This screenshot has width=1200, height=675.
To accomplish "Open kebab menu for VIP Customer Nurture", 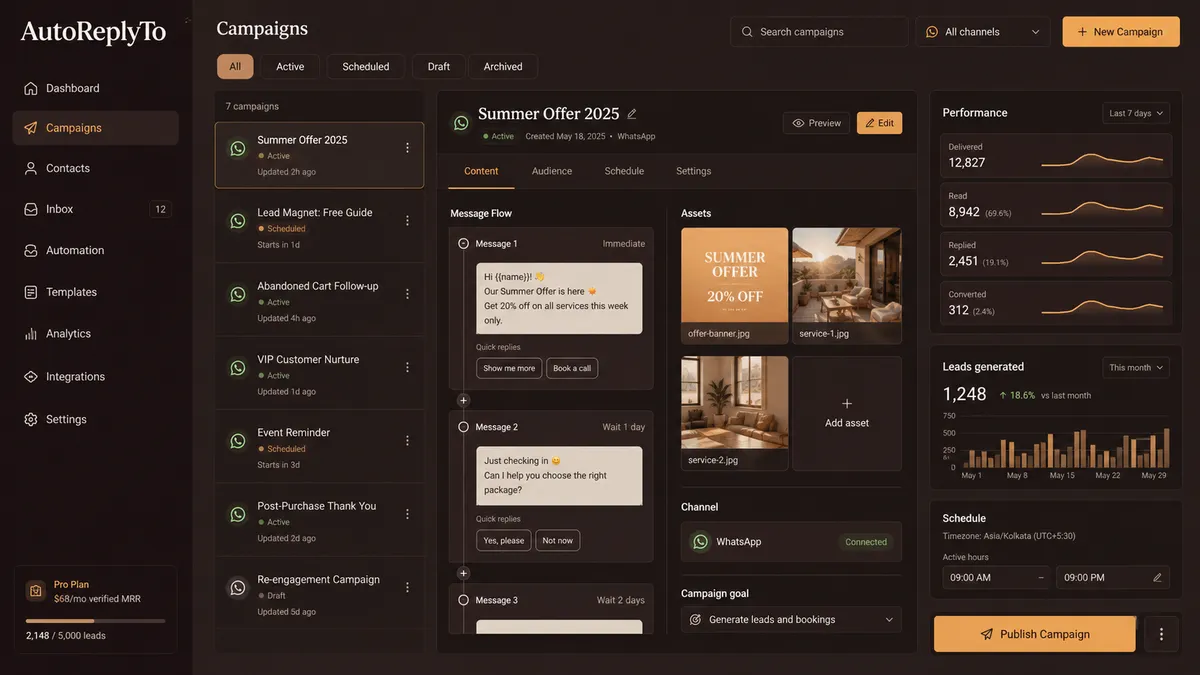I will [407, 367].
